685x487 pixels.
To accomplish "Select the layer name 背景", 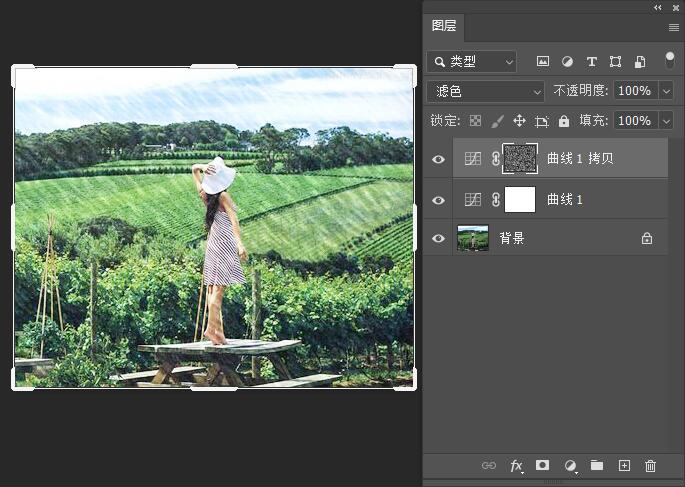I will click(x=512, y=238).
